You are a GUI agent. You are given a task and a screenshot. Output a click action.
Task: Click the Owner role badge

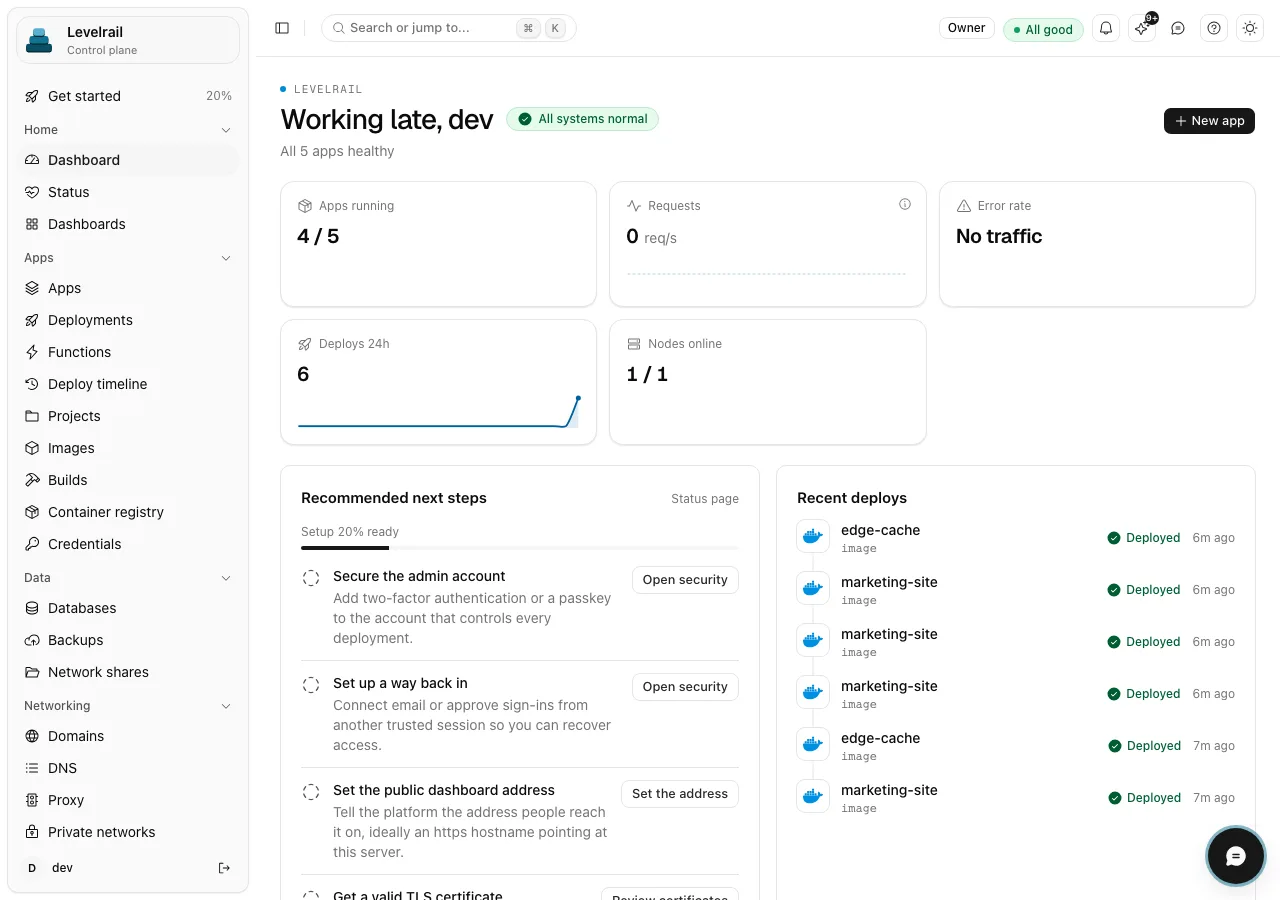click(967, 28)
